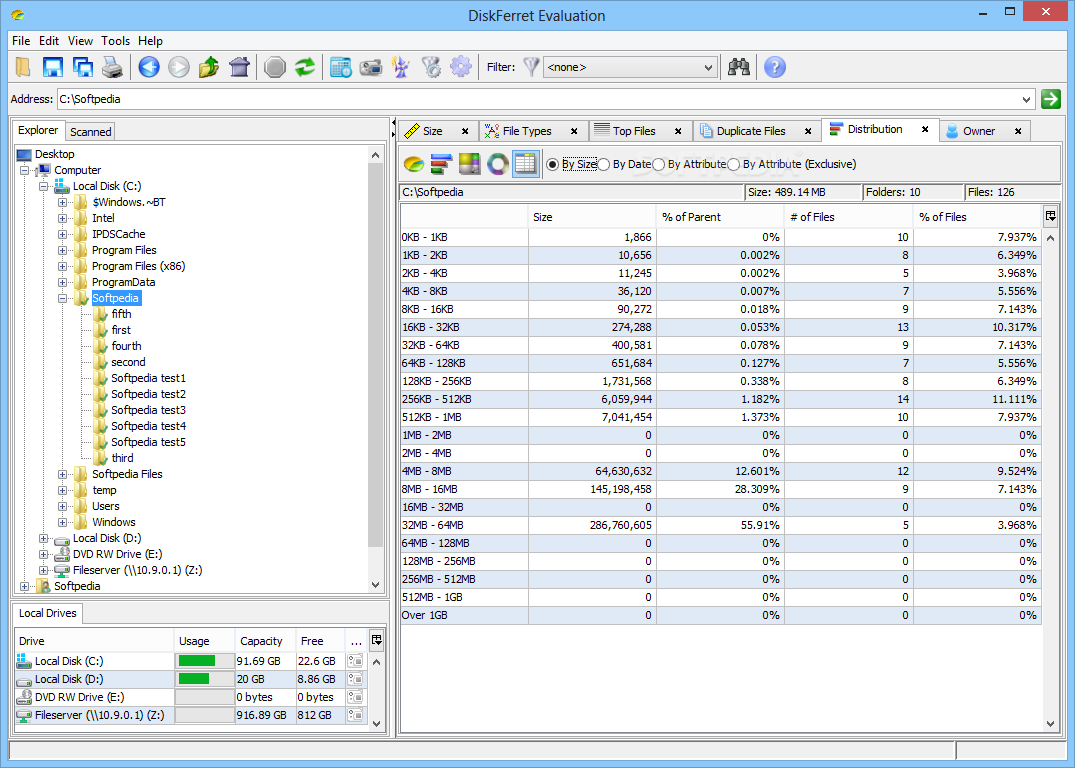Close the Distribution tab

(x=924, y=129)
